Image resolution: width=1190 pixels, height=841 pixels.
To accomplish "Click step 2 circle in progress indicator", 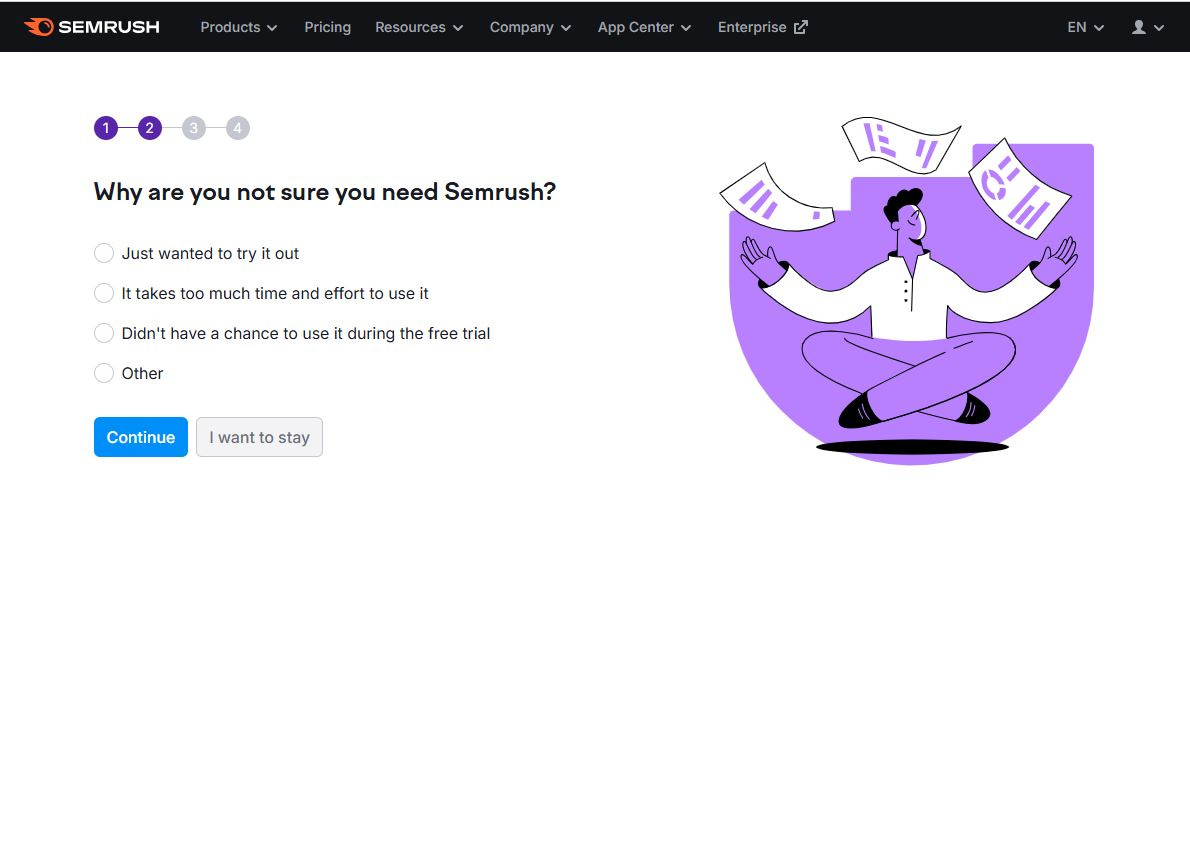I will (150, 128).
